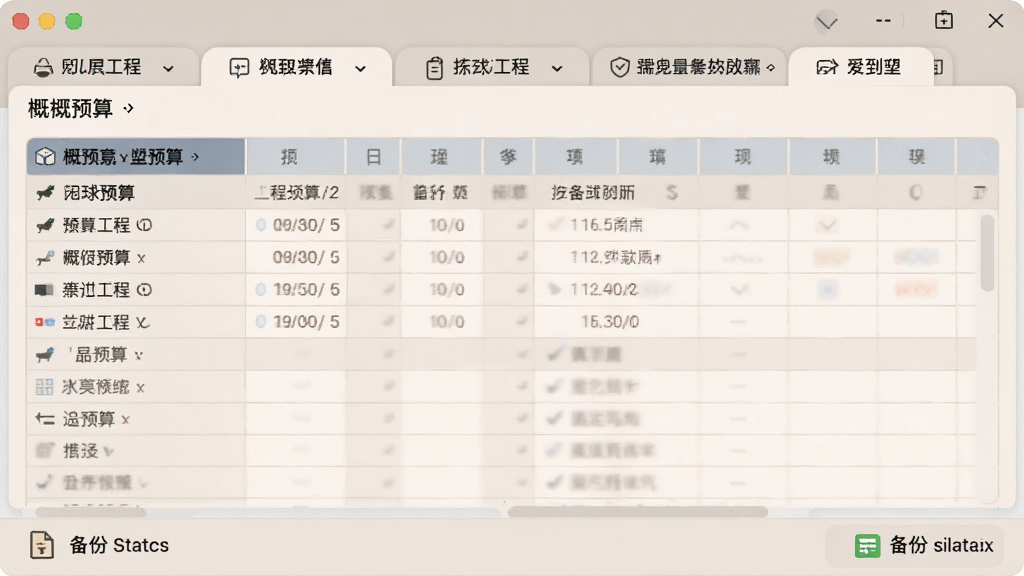The height and width of the screenshot is (576, 1024).
Task: Click the dark rectangle icon in the 19/50/ 5 row
Action: coord(44,290)
